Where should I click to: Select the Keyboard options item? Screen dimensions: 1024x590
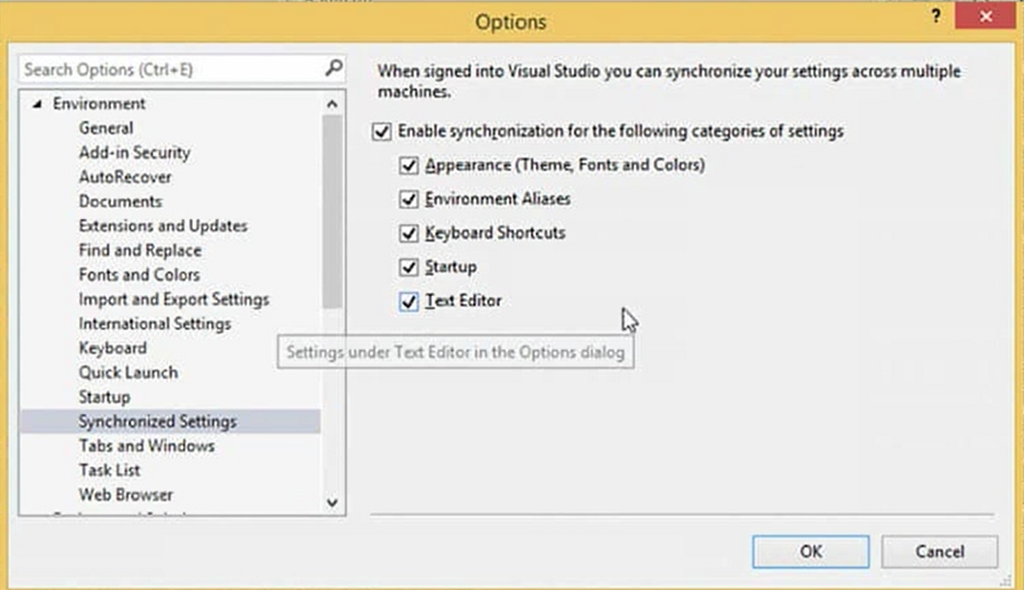[x=112, y=348]
